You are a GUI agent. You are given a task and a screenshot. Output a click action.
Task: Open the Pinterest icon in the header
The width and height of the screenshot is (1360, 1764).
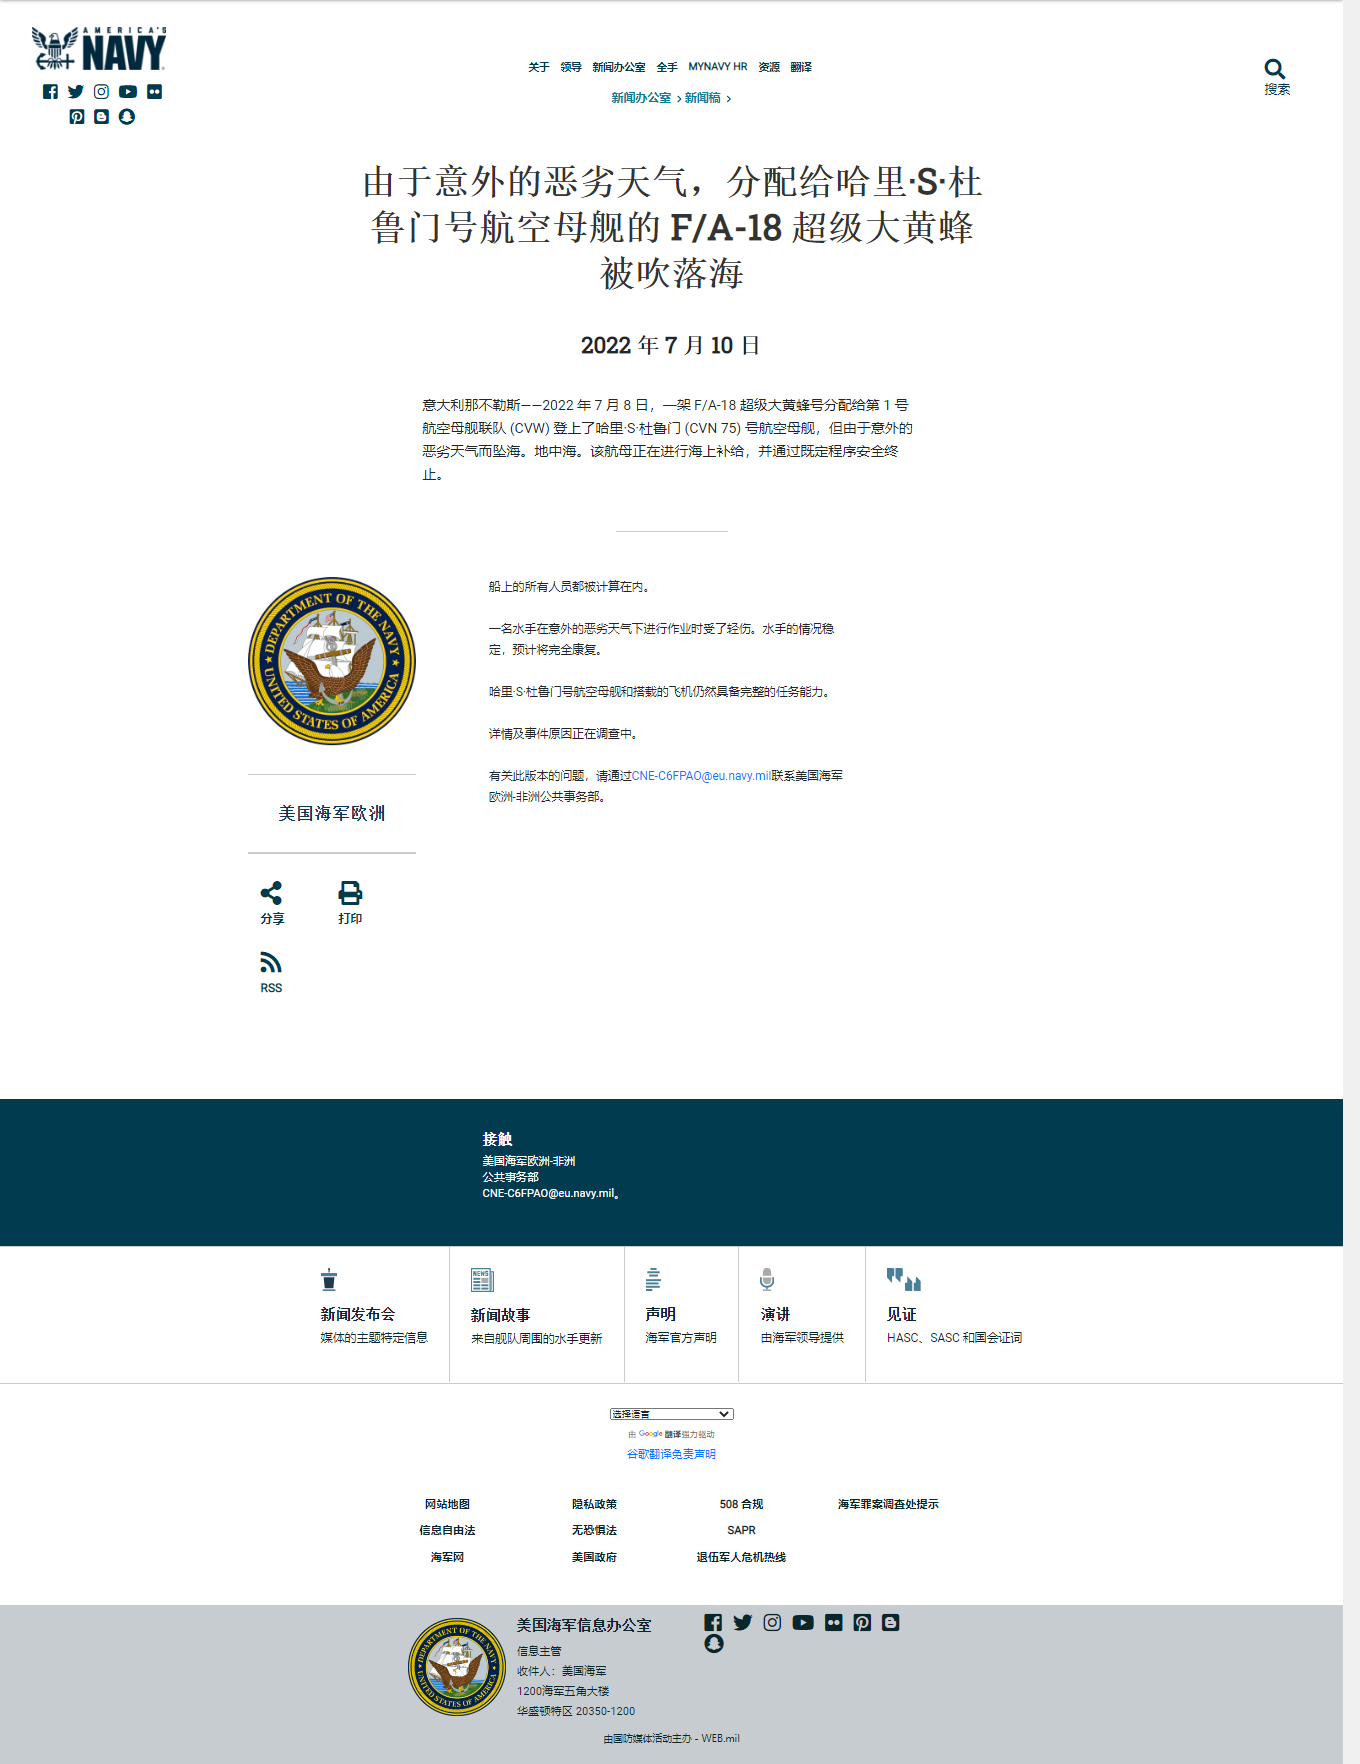[76, 117]
